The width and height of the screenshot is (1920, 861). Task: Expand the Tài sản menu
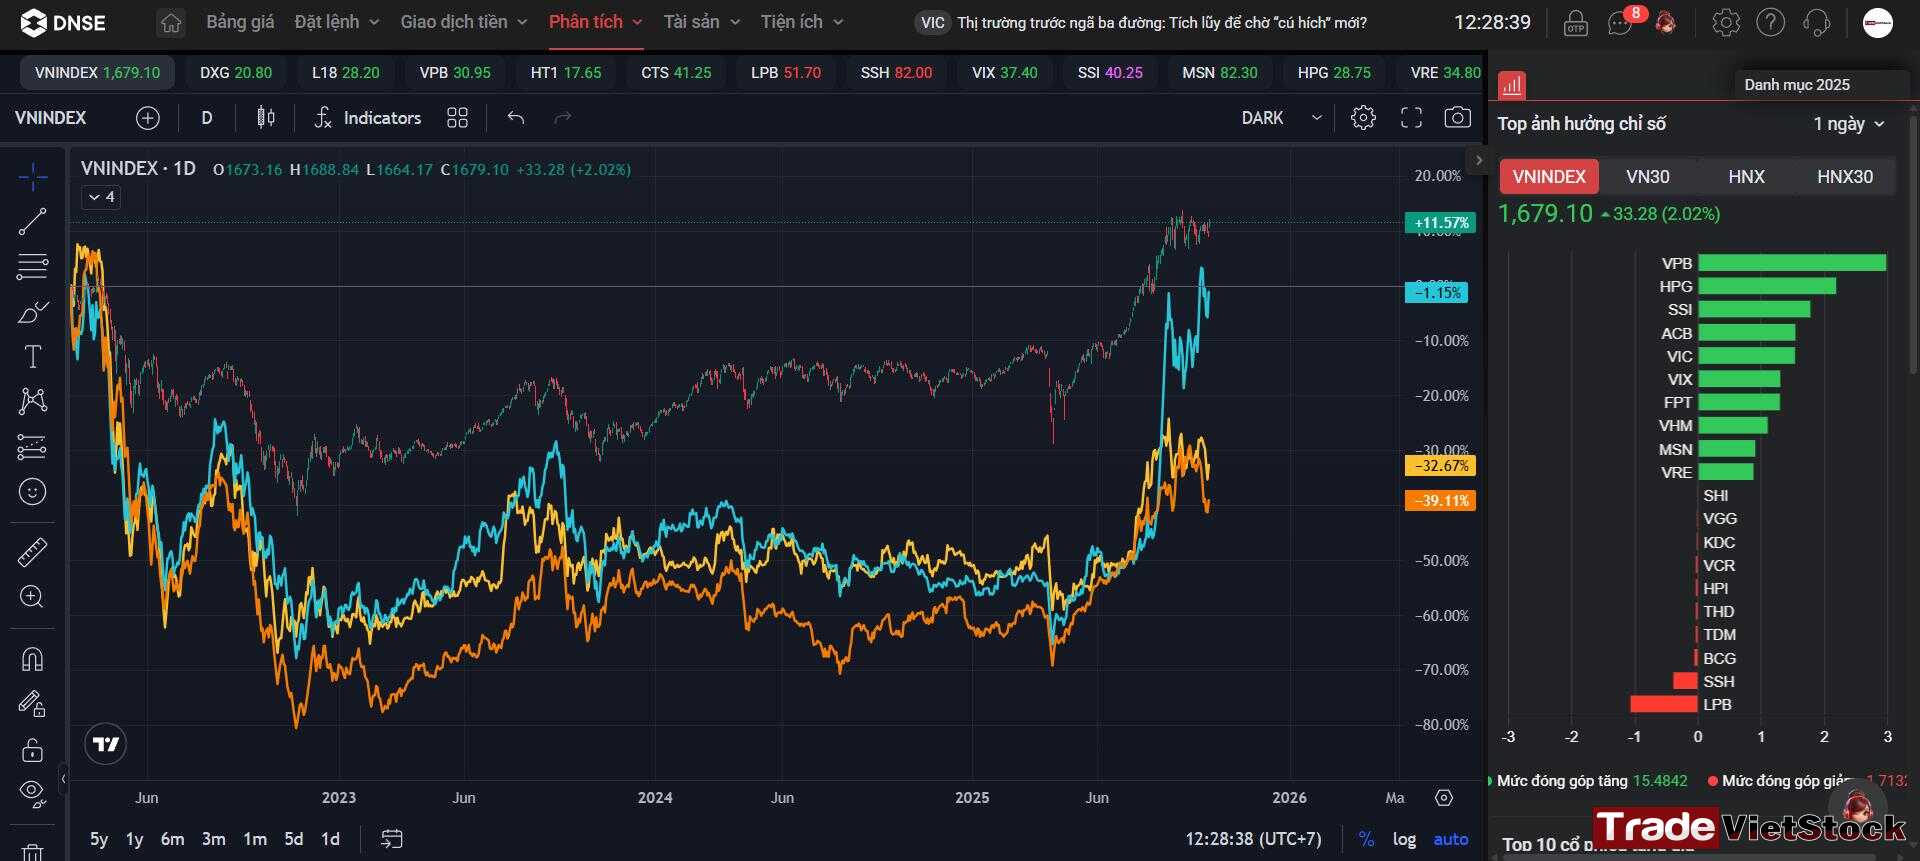point(702,22)
